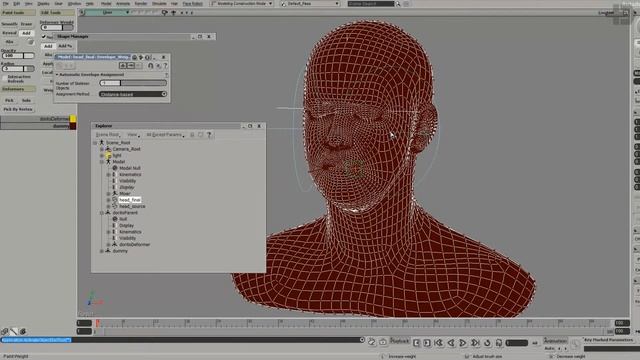Select the Add paint mode button
Screen dimensions: 640x360
27,33
